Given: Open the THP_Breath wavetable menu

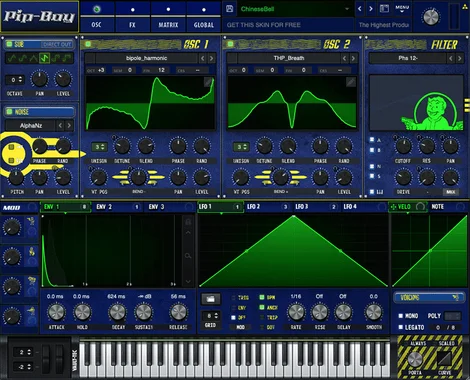Looking at the screenshot, I should [289, 58].
